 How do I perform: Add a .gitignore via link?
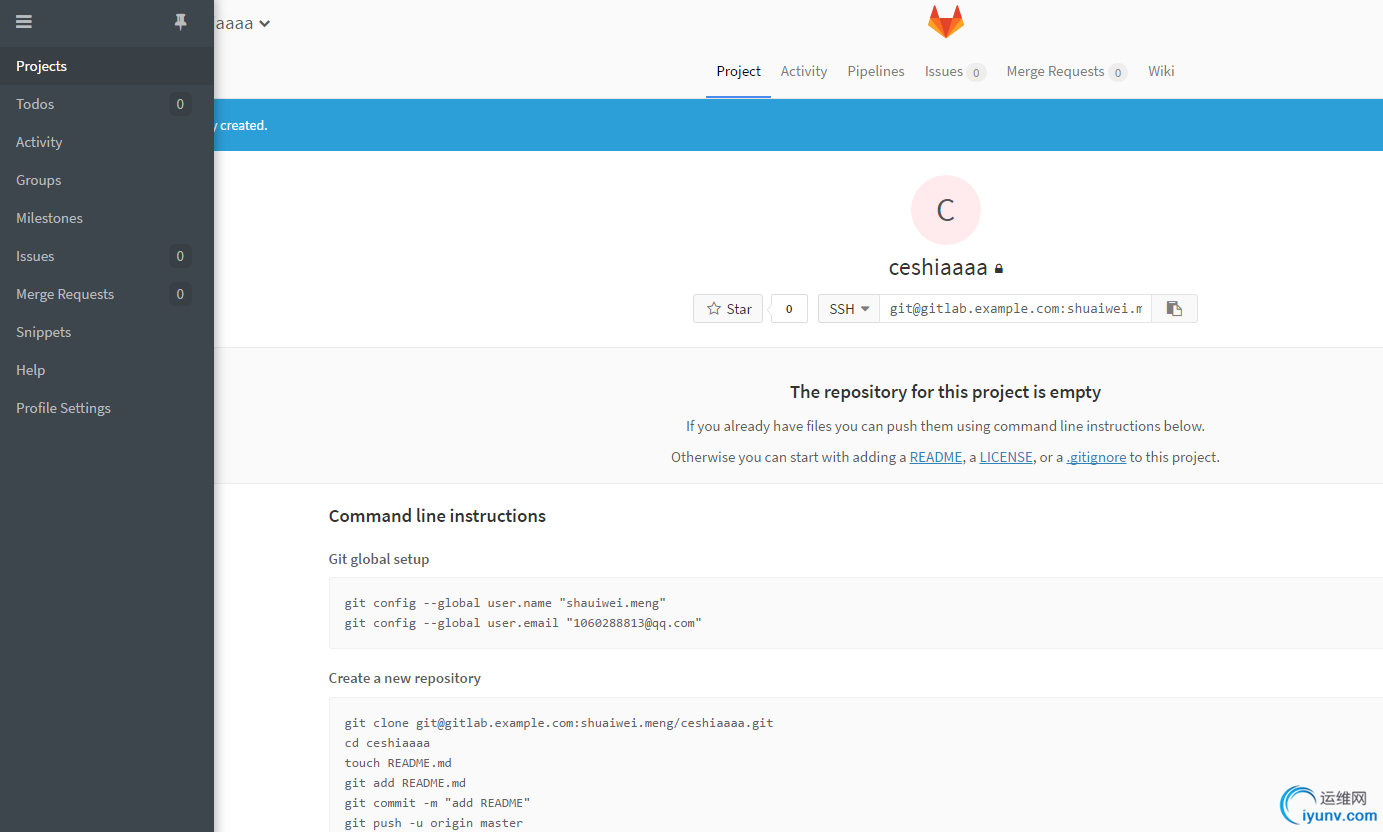click(1096, 457)
